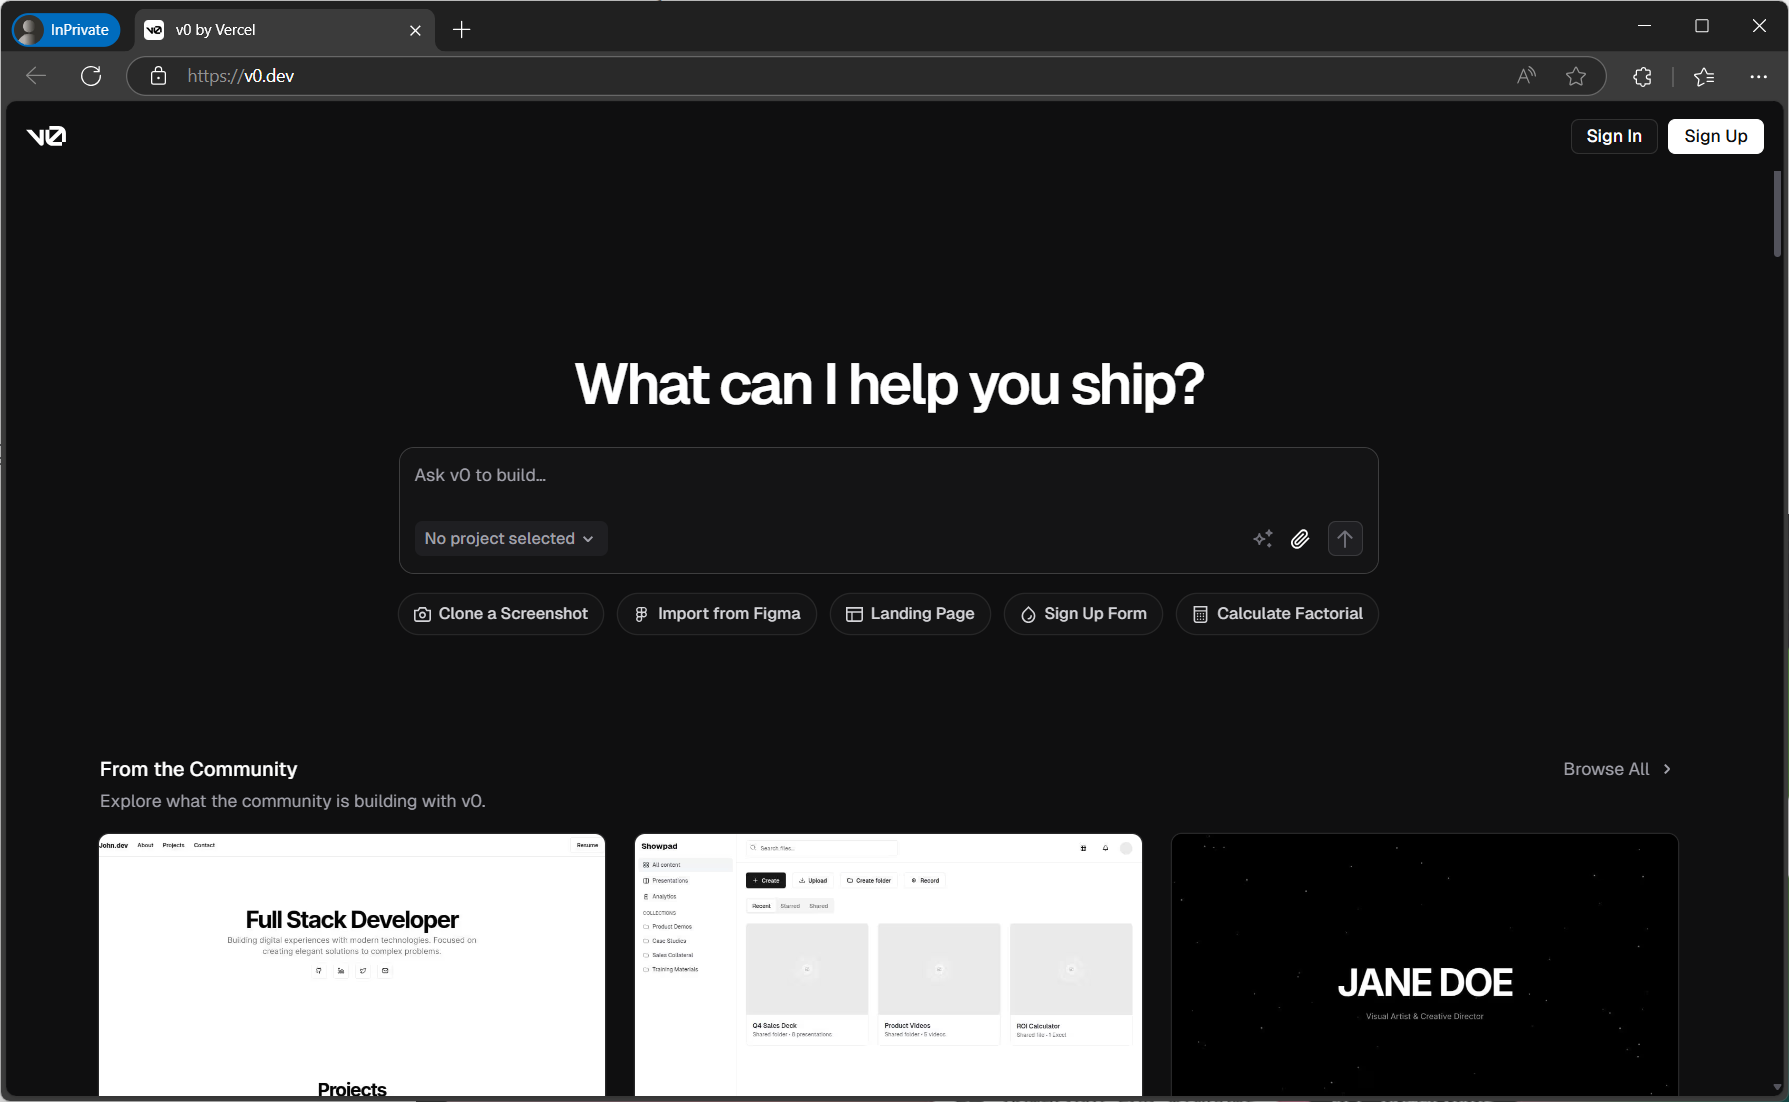
Task: Go back with the browser back arrow
Action: coord(36,76)
